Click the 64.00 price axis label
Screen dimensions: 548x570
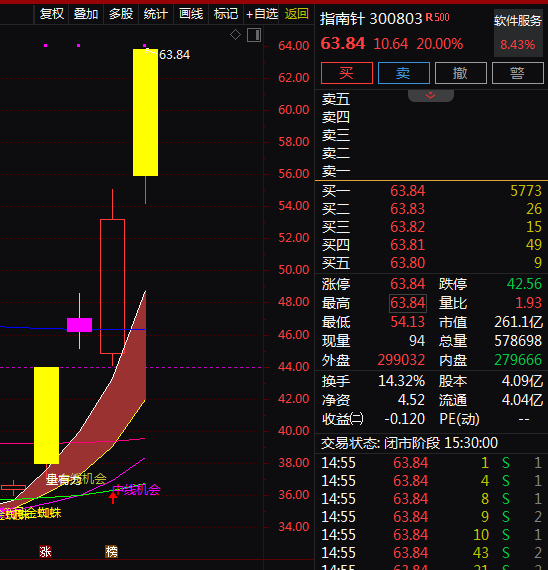point(293,46)
